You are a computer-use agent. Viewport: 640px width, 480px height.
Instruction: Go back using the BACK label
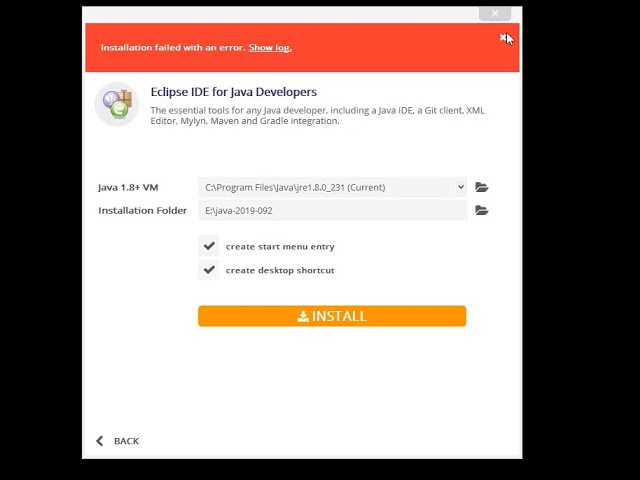127,441
